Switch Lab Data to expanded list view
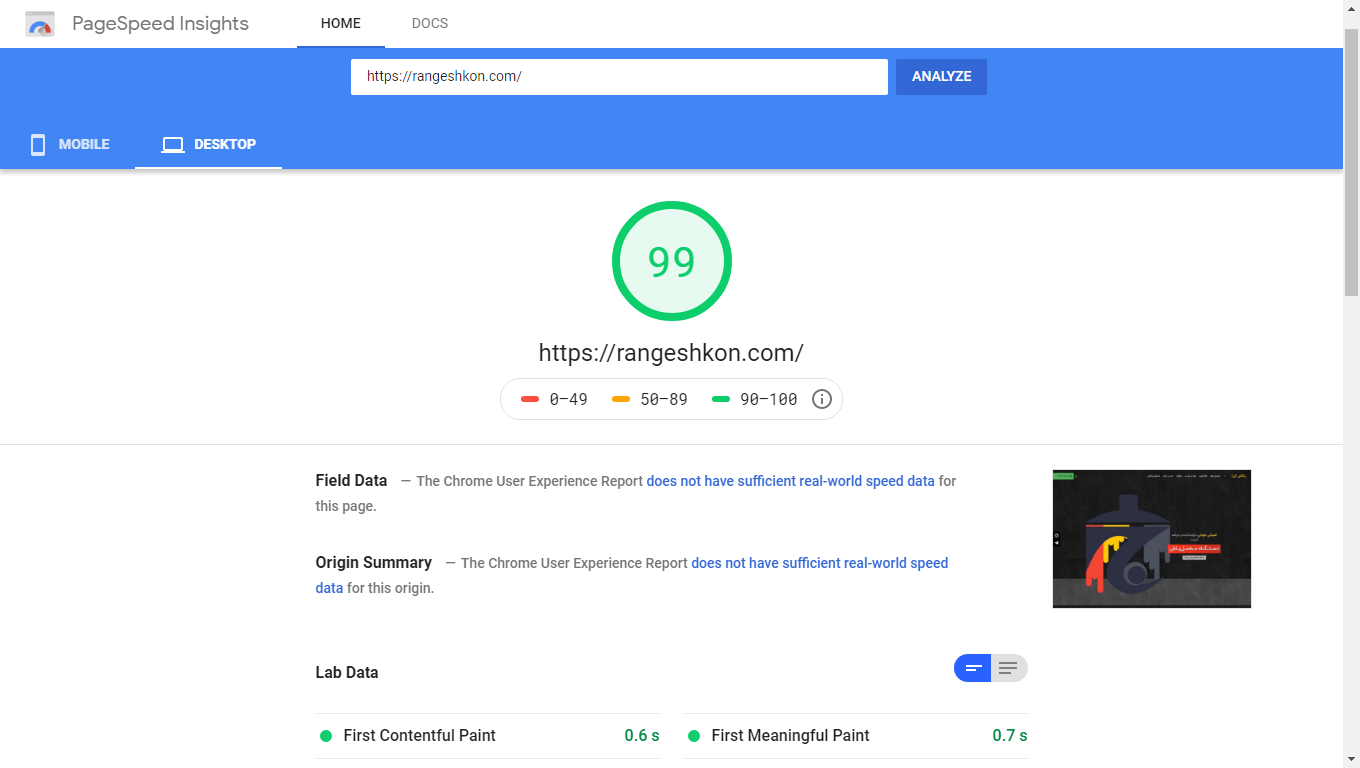Screen dimensions: 1360x768 point(1009,668)
